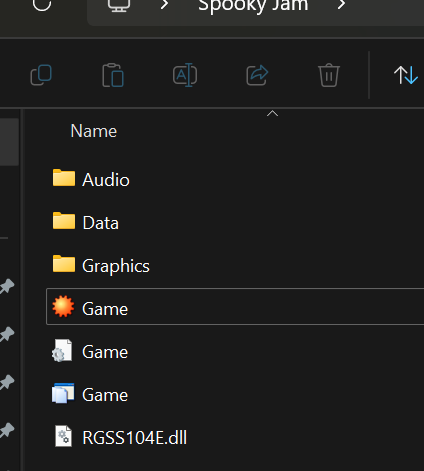Screen dimensions: 424x471
Task: Sort files by the Name column header
Action: 94,131
